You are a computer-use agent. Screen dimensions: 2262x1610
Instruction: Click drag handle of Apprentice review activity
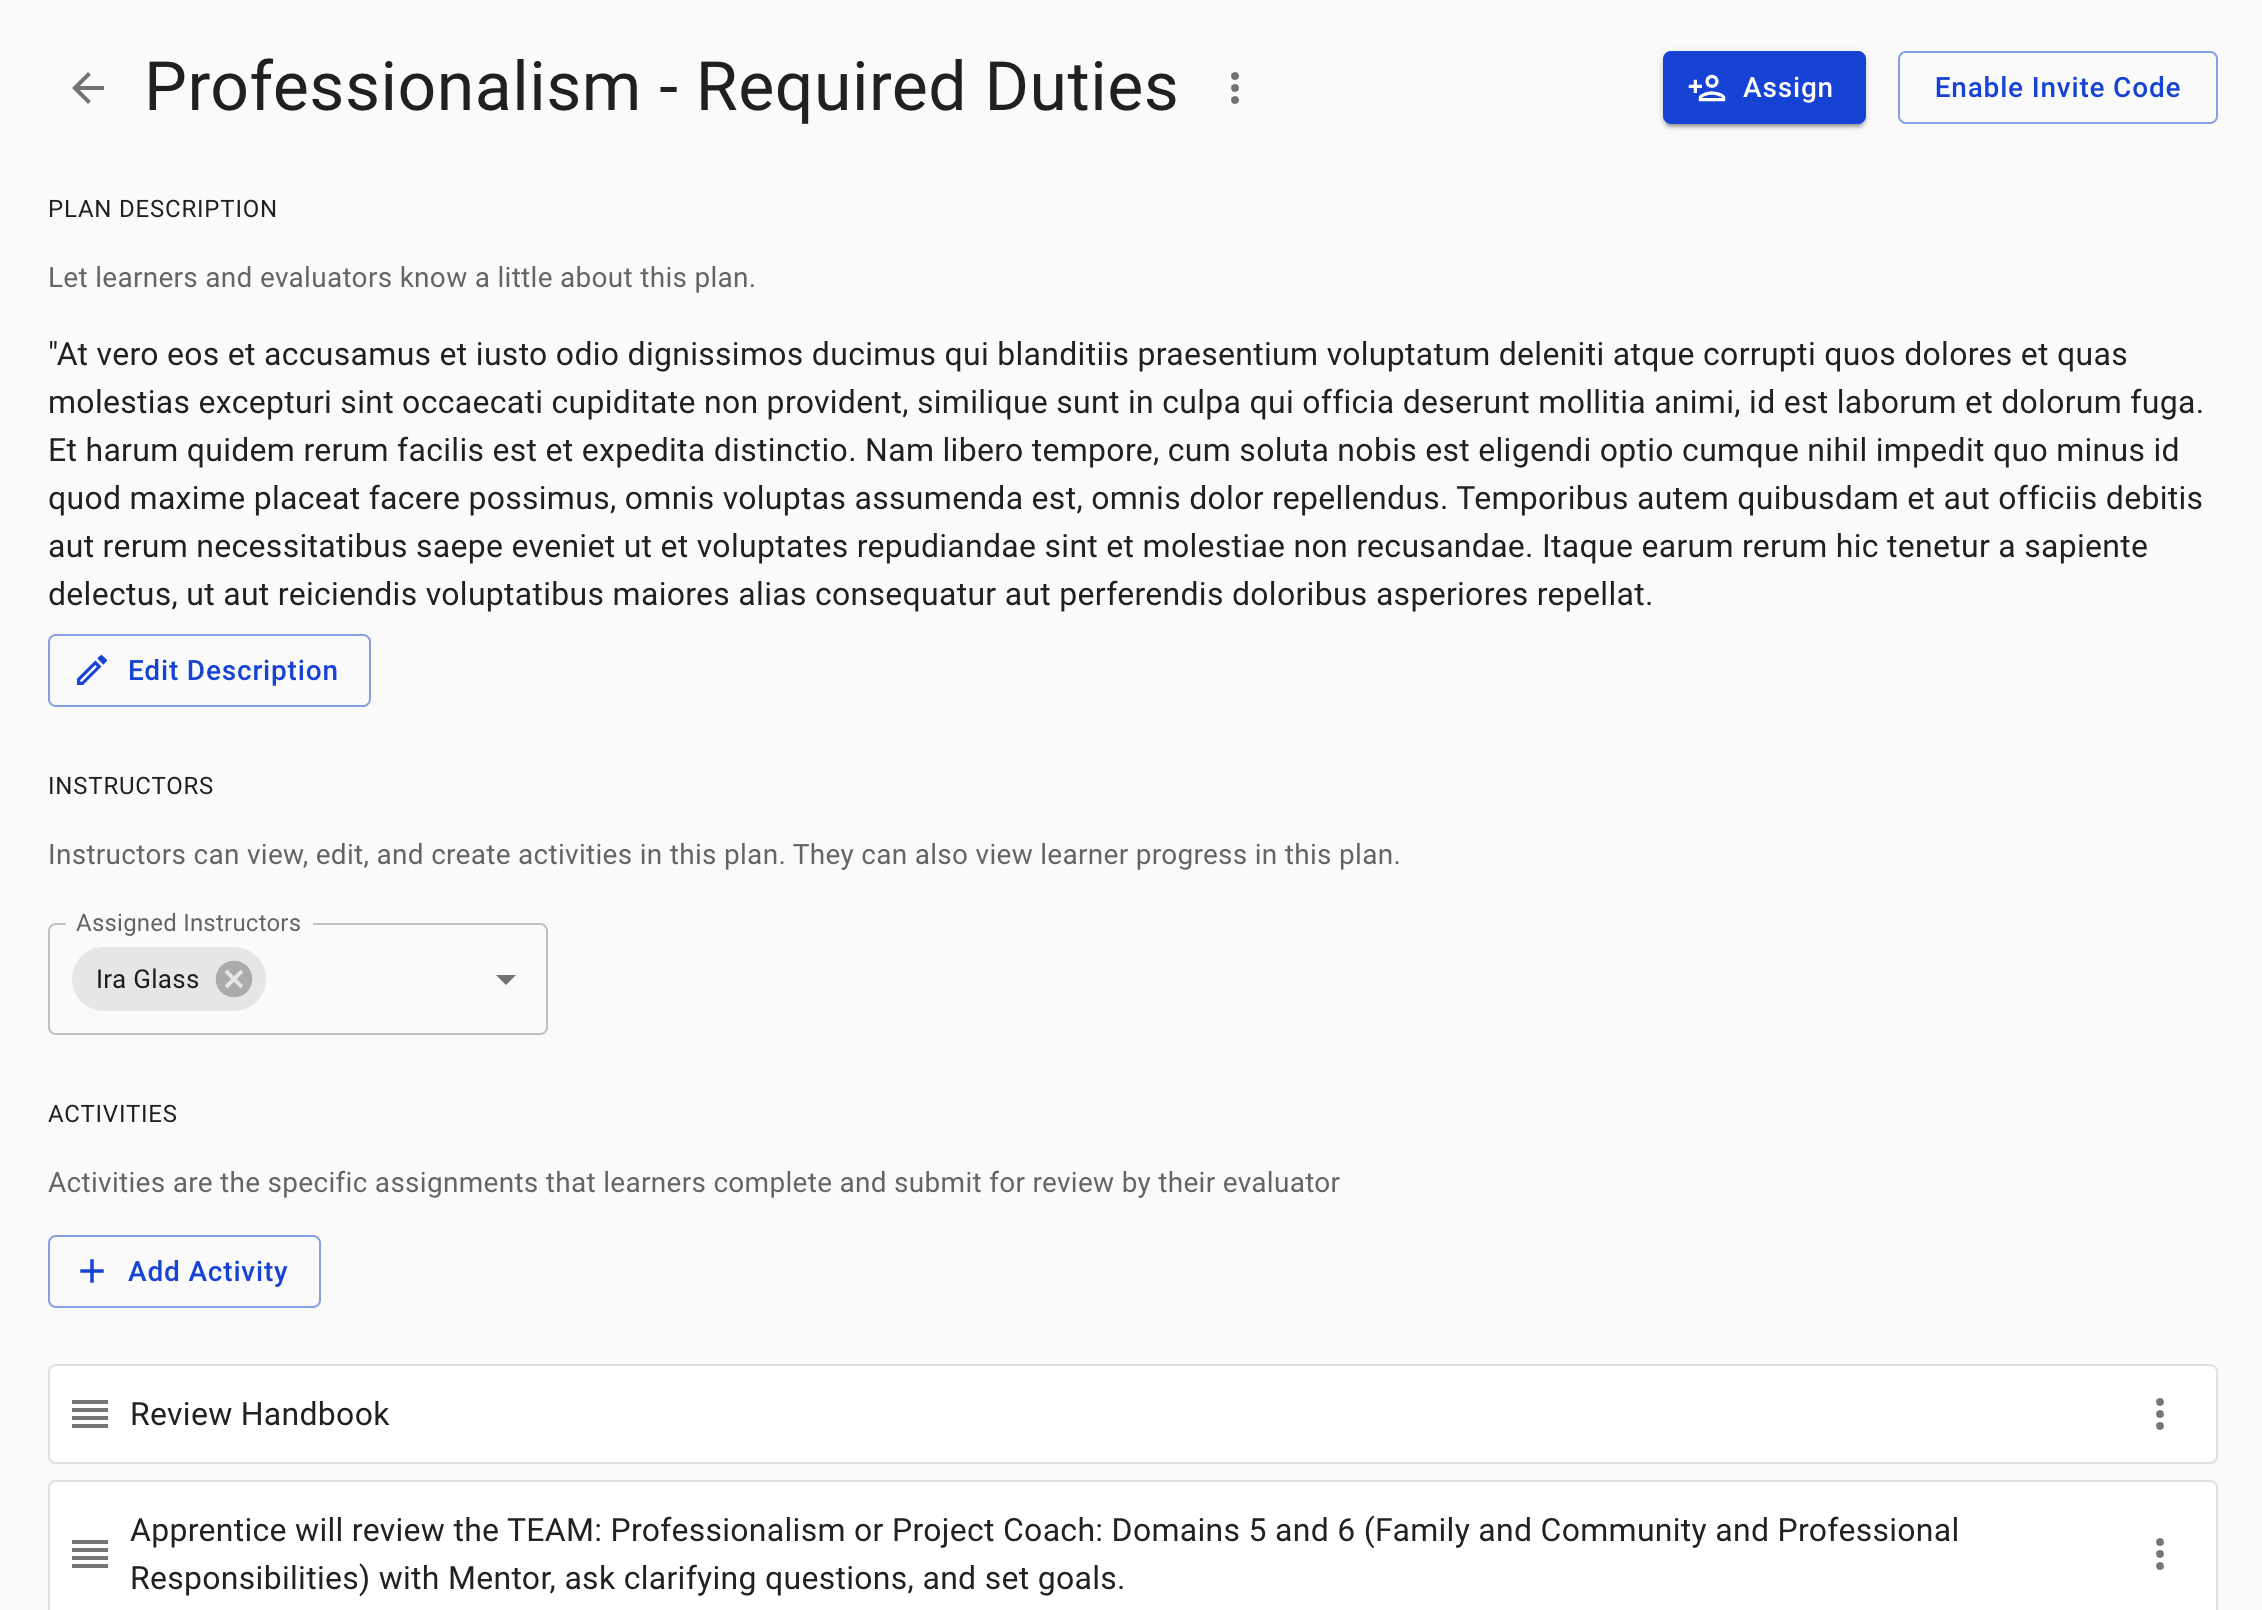pos(90,1554)
